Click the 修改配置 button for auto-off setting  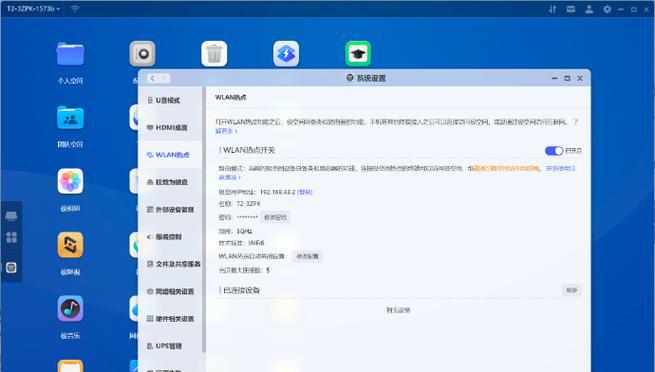pos(307,256)
